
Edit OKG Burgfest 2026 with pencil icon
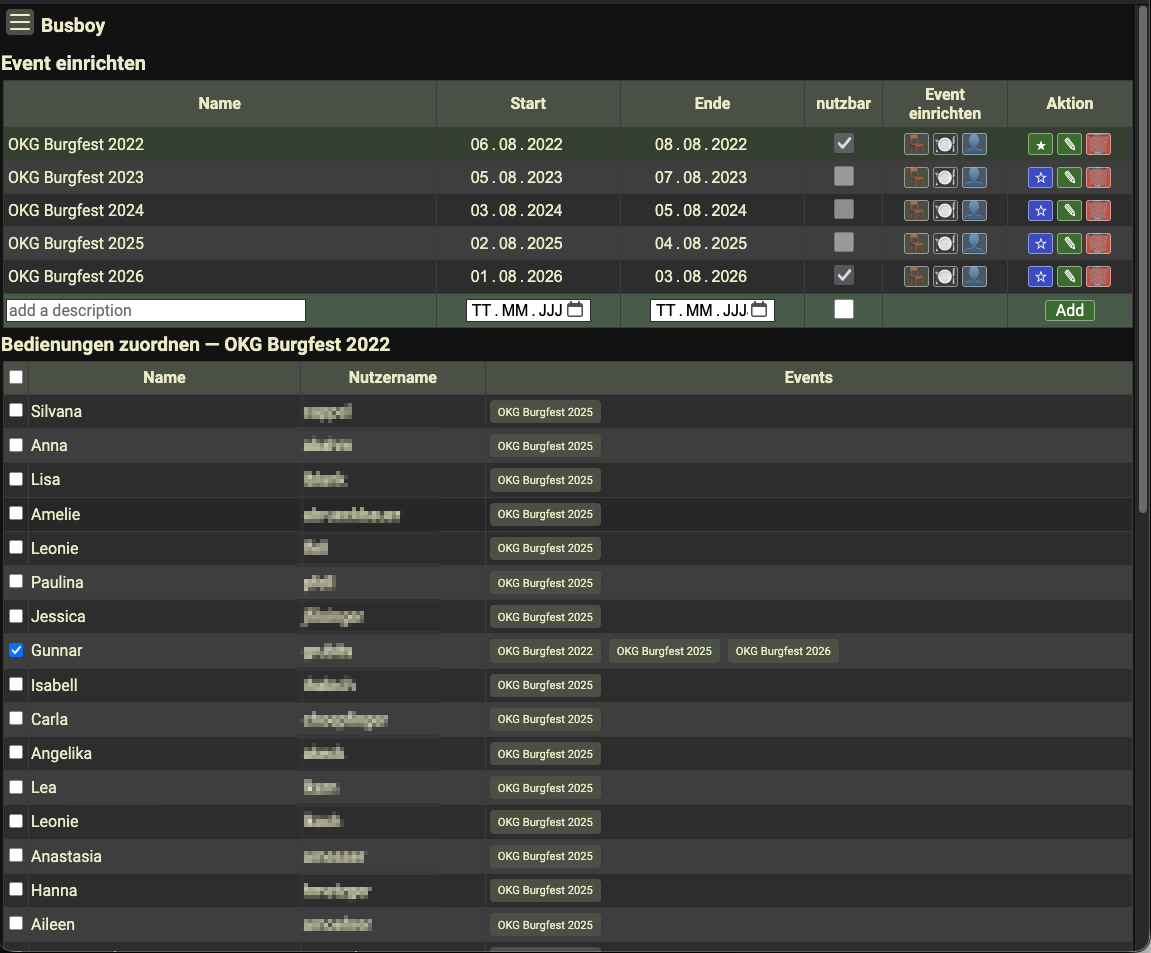click(x=1070, y=277)
